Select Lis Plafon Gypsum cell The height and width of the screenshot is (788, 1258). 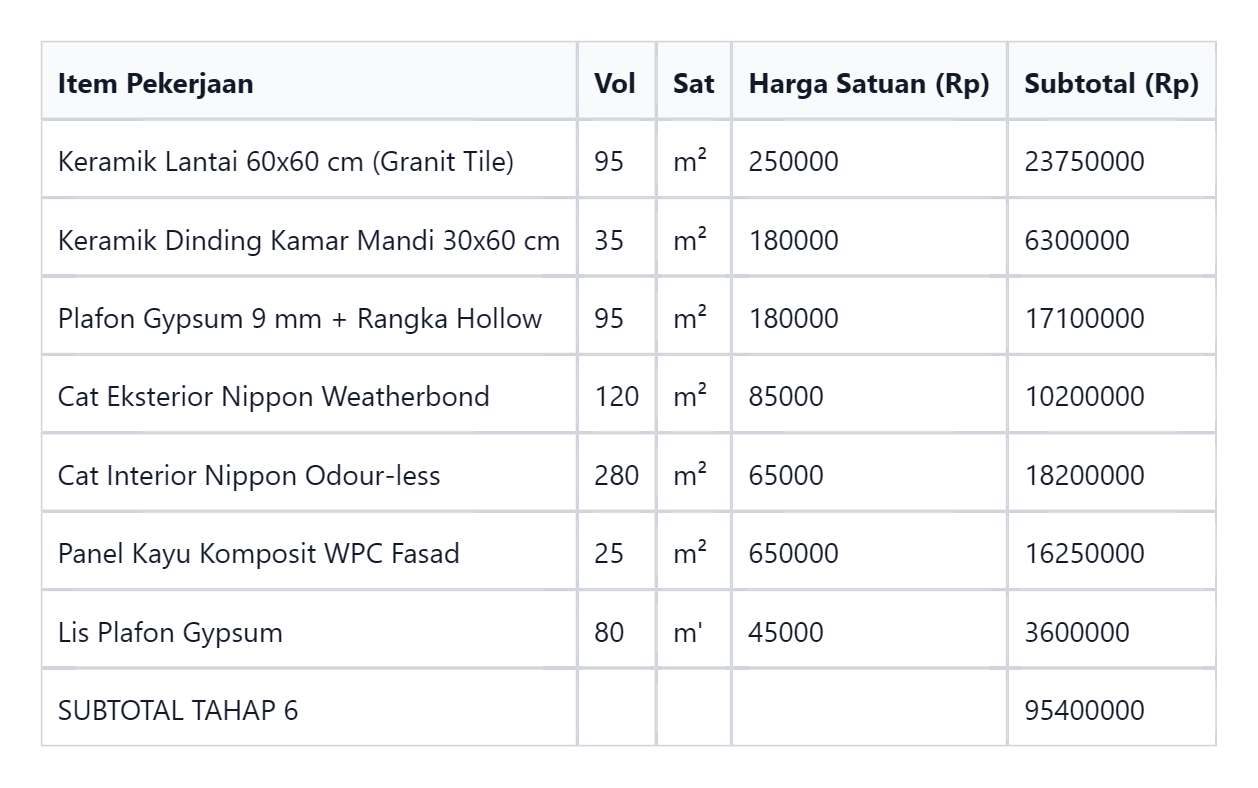click(309, 632)
